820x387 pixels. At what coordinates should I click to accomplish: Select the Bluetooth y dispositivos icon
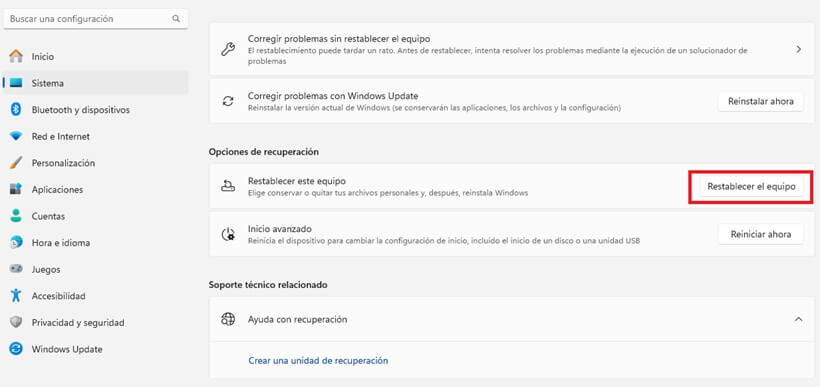coord(16,110)
